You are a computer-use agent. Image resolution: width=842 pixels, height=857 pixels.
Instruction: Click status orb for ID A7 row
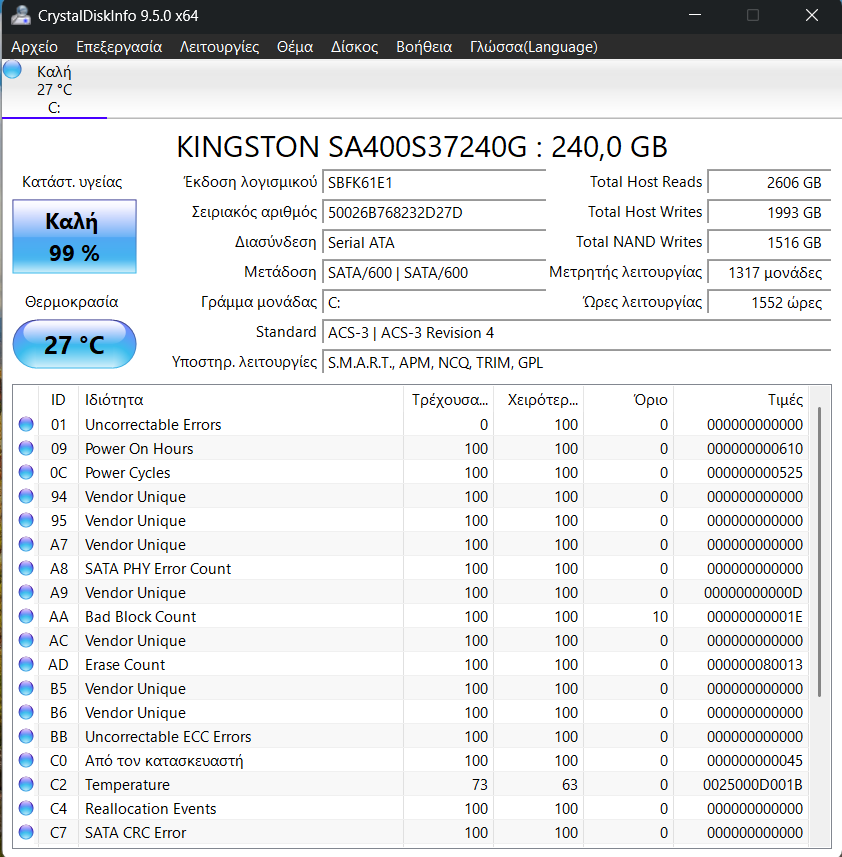26,544
